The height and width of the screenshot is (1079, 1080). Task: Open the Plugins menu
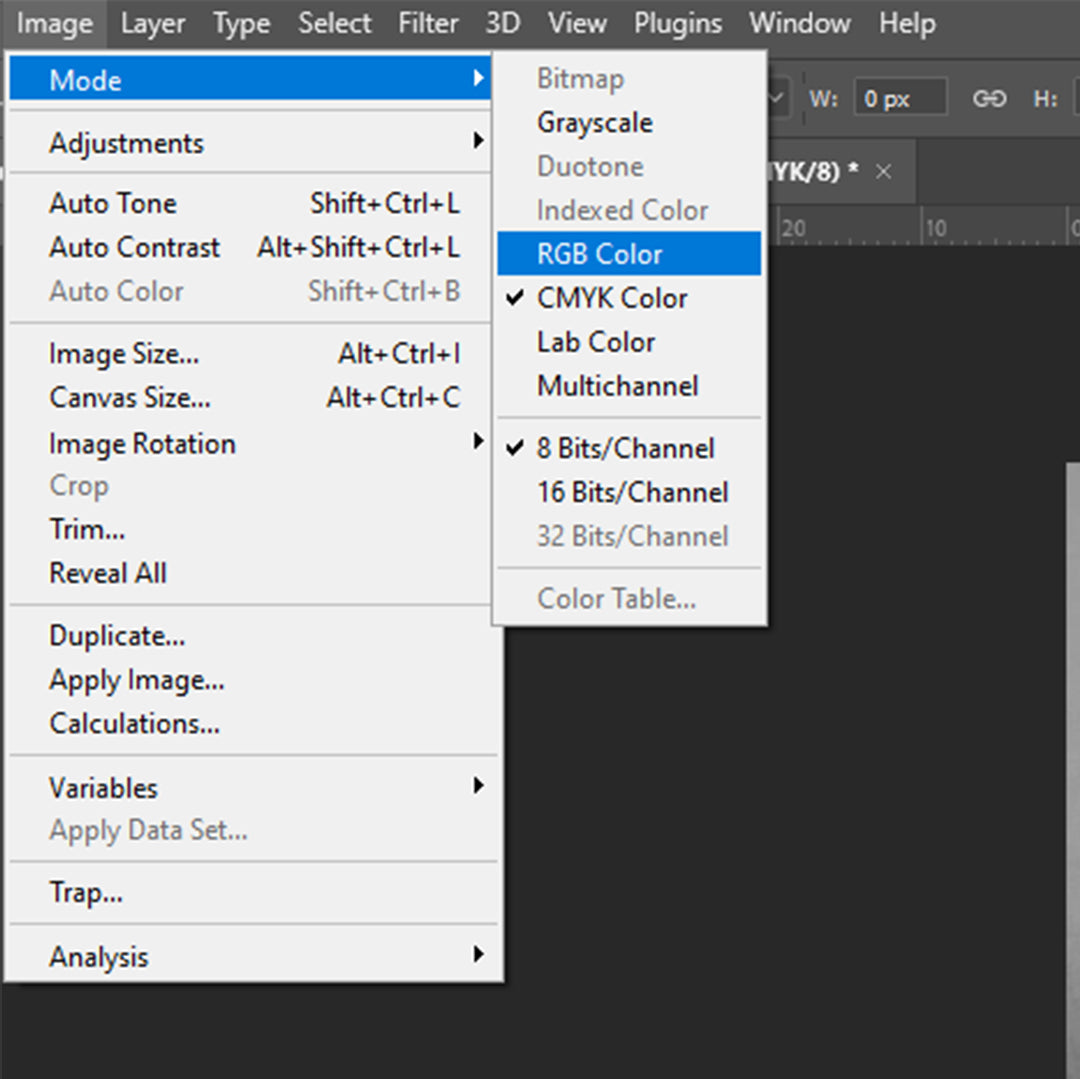pos(677,23)
